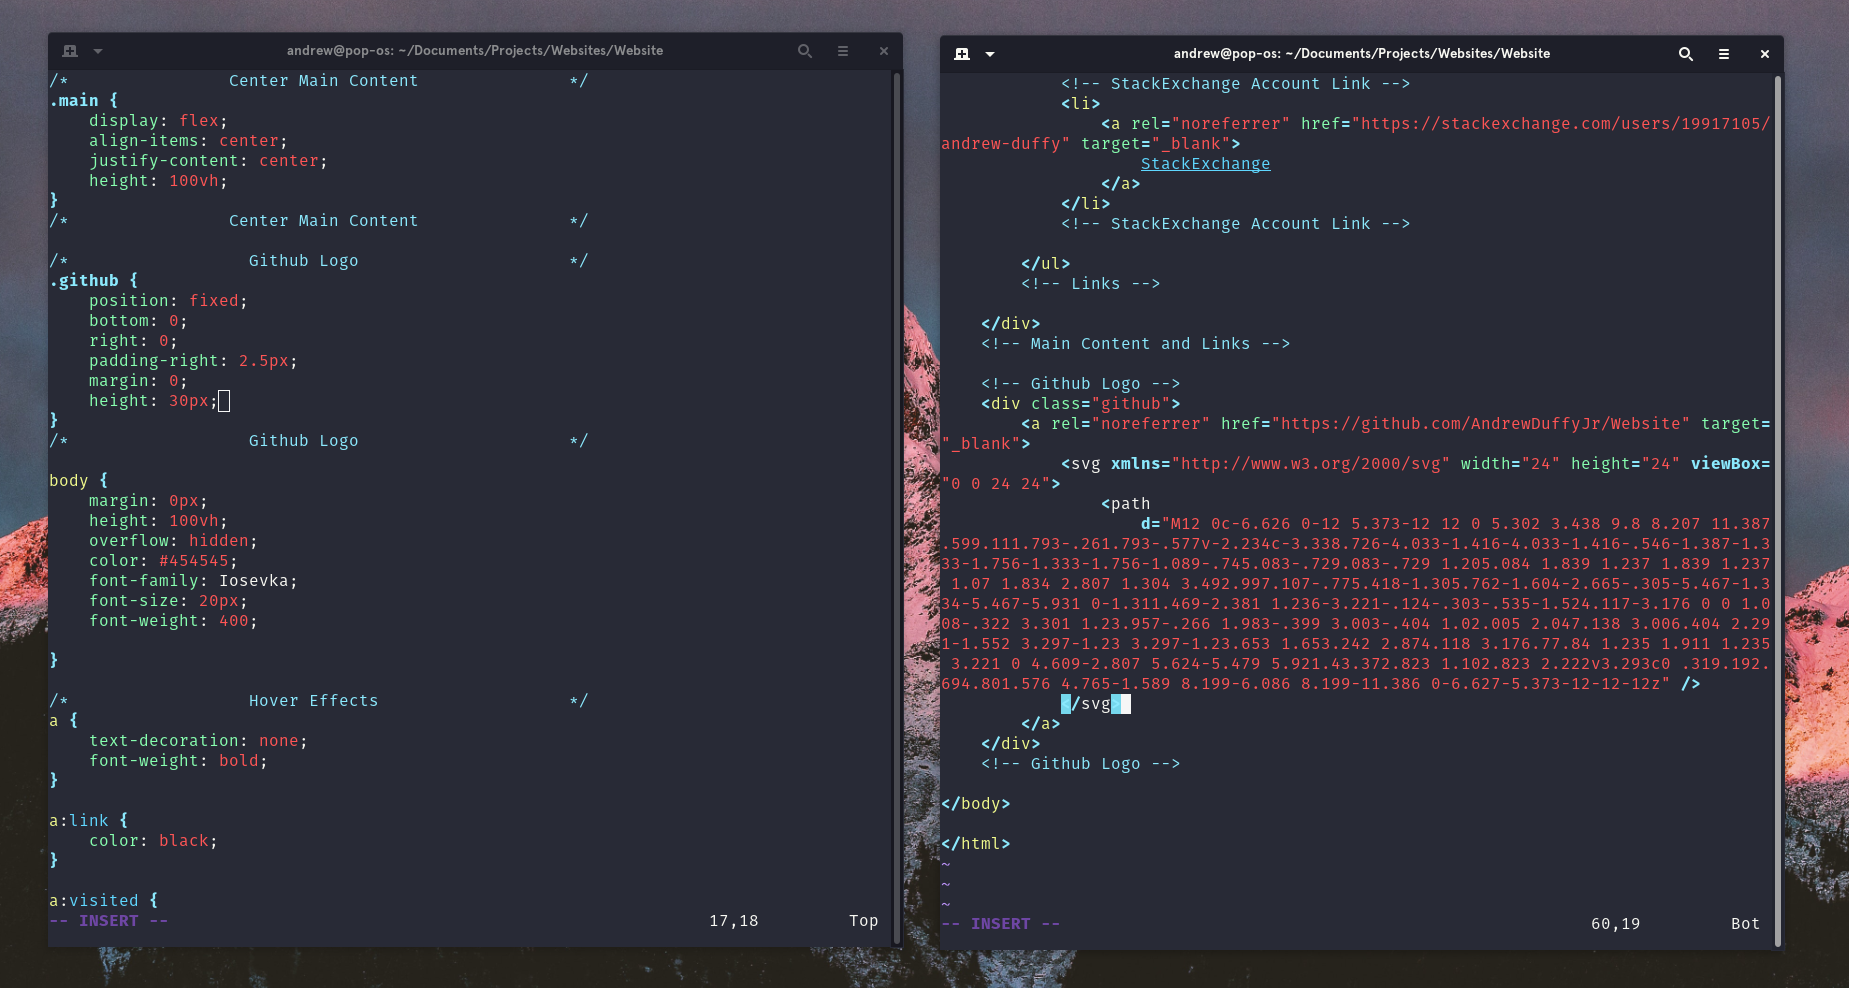
Task: Open the tab dropdown arrow in left terminal
Action: click(x=98, y=51)
